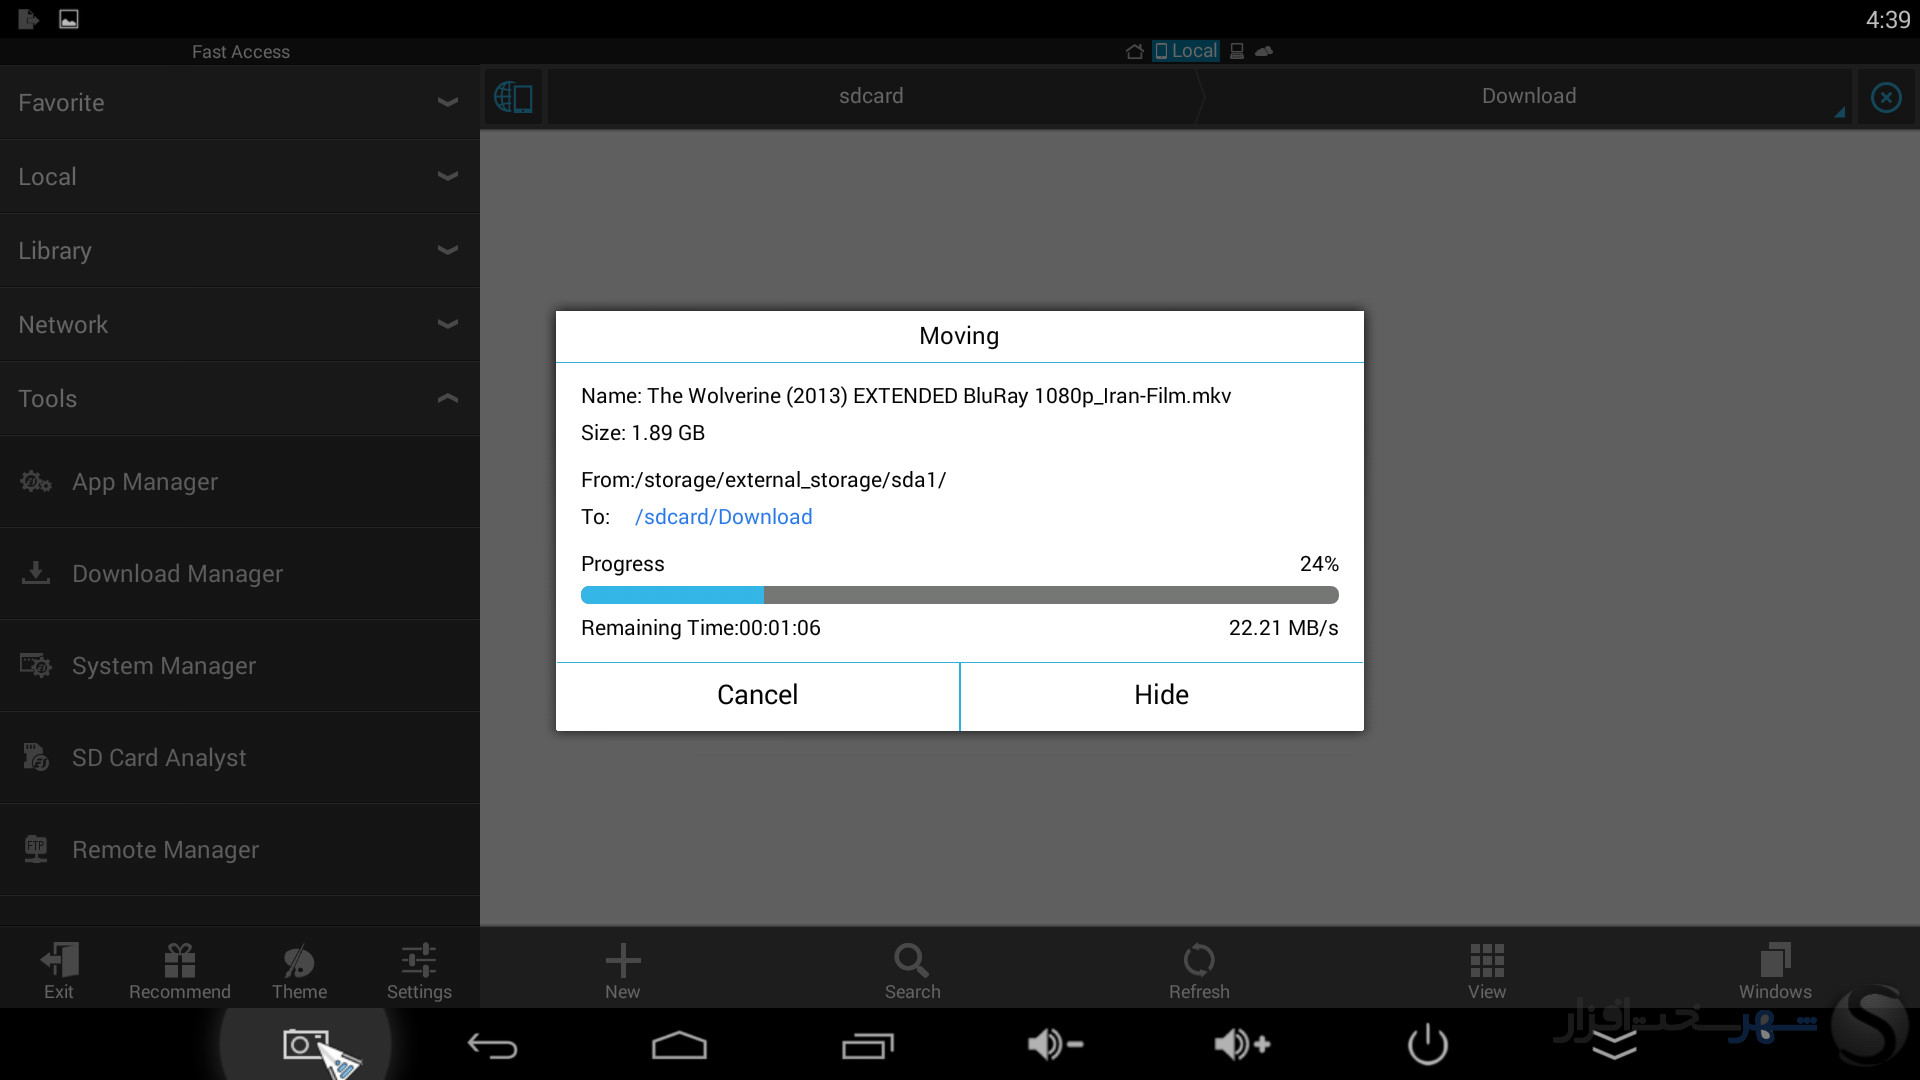Click the globe device icon in path bar
1920x1080 pixels.
[513, 97]
